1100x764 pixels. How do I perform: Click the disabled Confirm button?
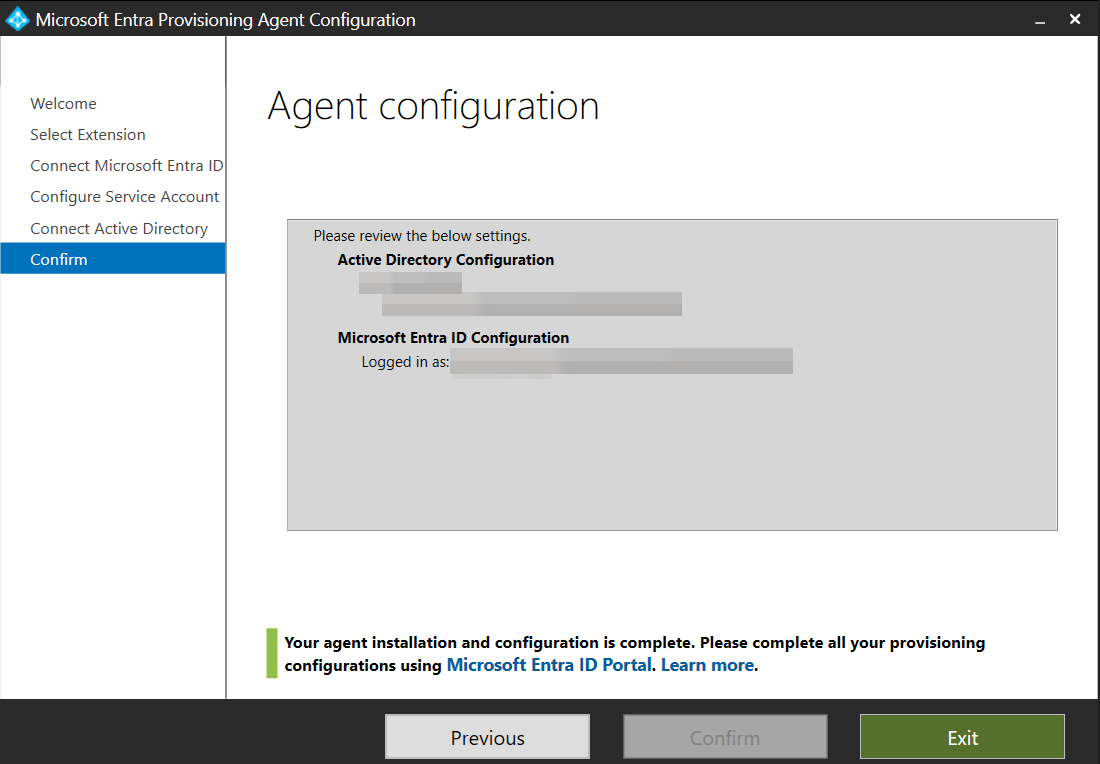[725, 737]
